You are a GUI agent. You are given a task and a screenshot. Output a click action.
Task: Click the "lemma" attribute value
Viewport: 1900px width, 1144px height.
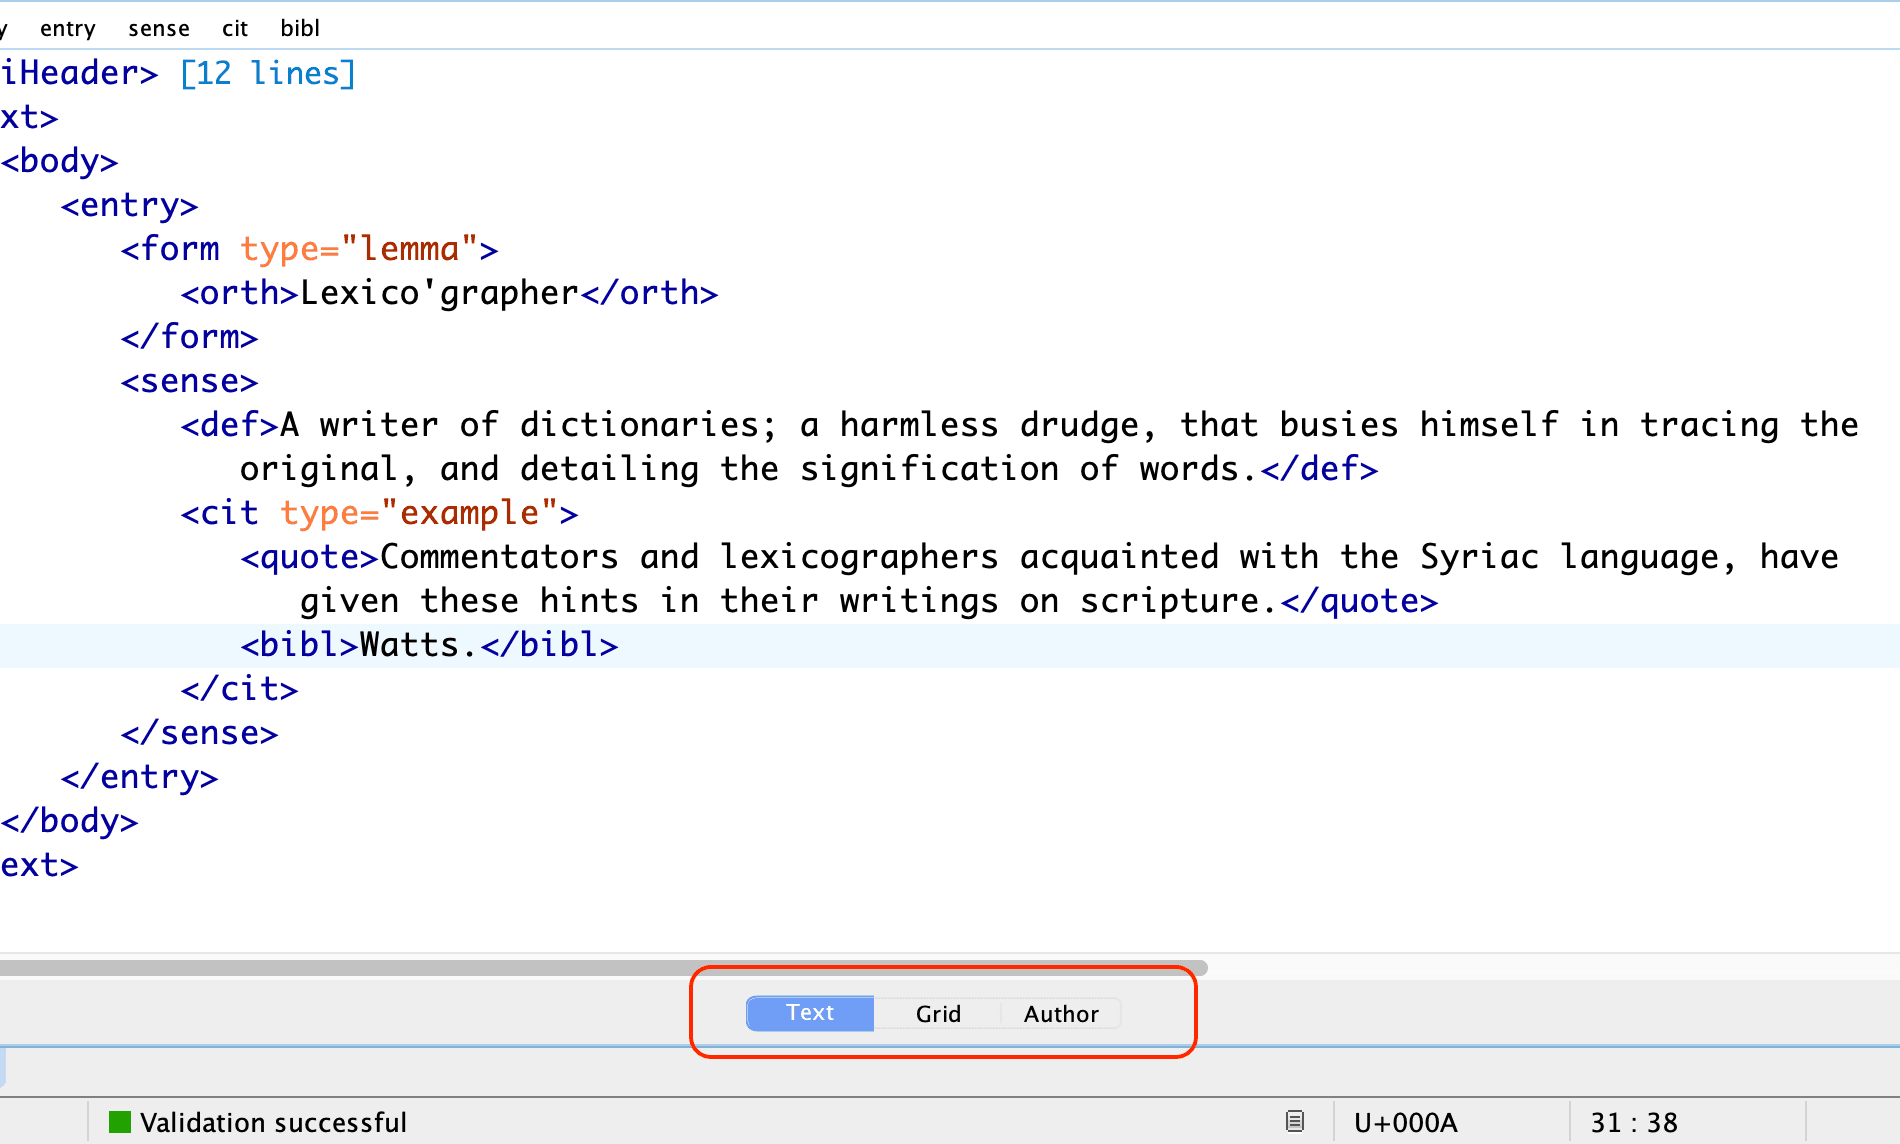[x=409, y=249]
